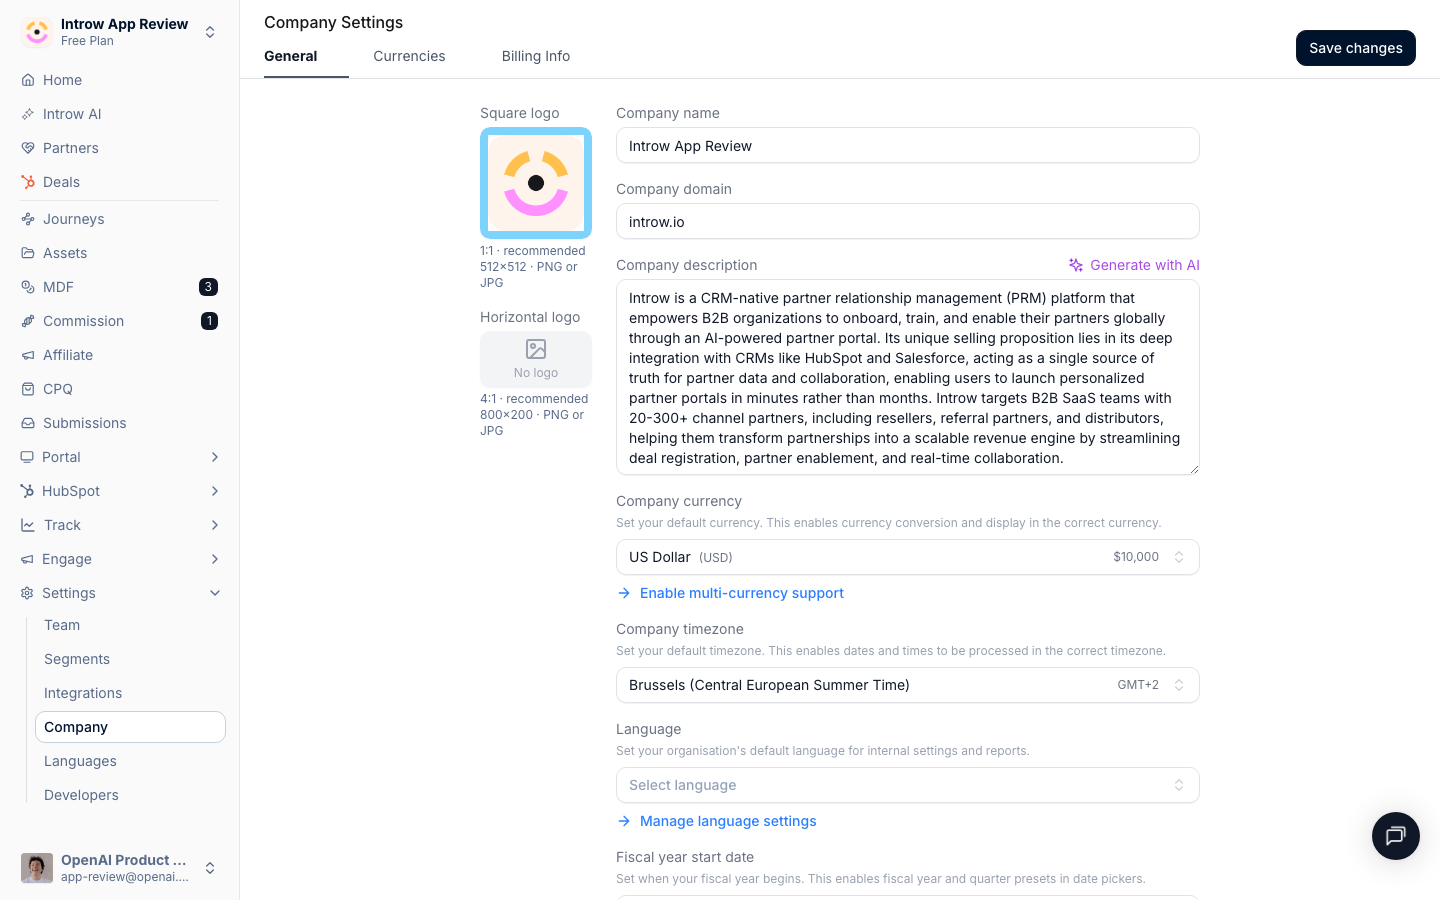Click the Assets folder icon
This screenshot has width=1440, height=900.
(28, 253)
